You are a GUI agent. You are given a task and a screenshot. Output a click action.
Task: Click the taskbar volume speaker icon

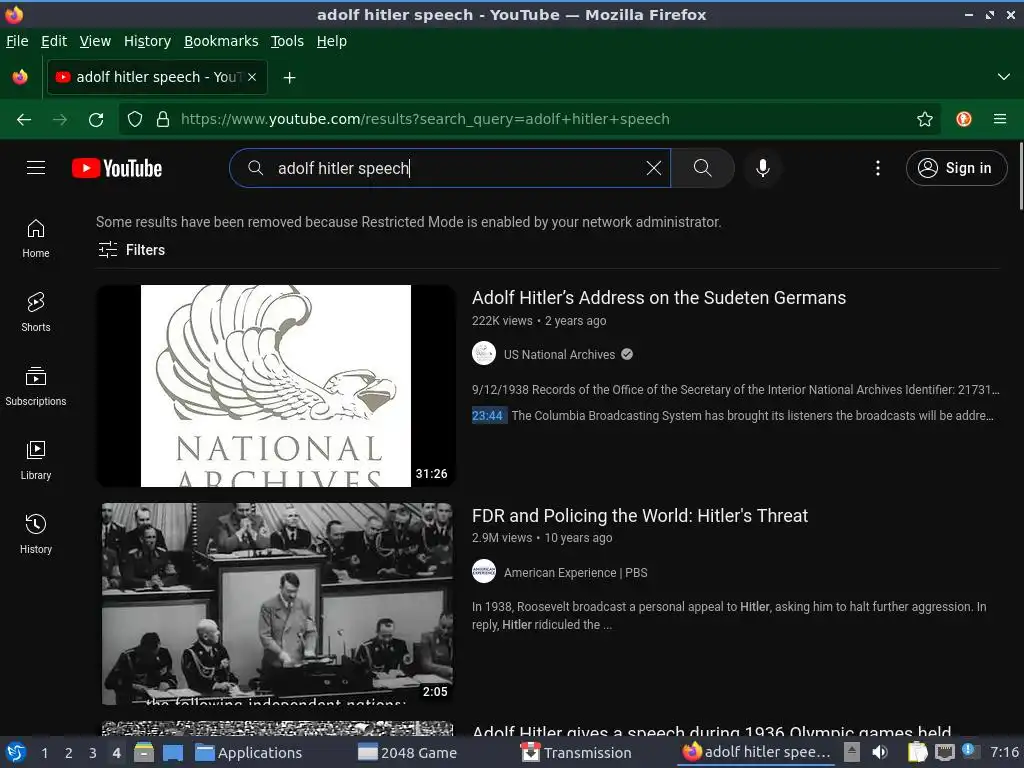tap(880, 752)
